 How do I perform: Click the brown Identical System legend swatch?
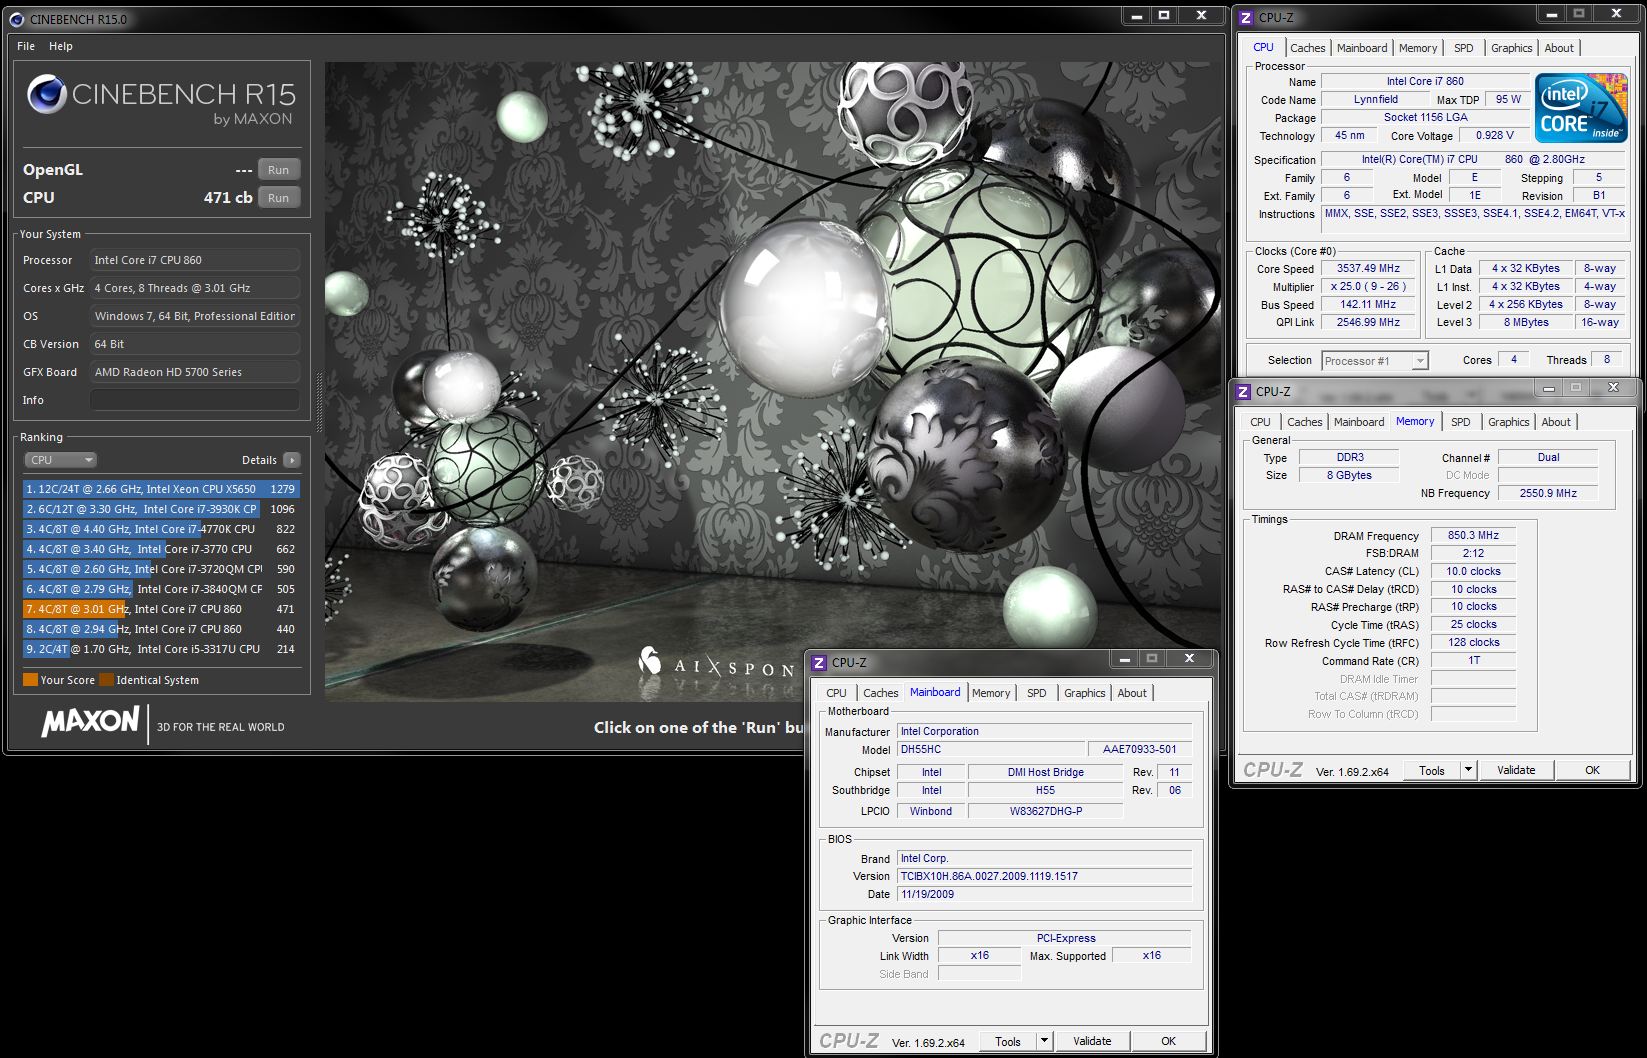106,680
